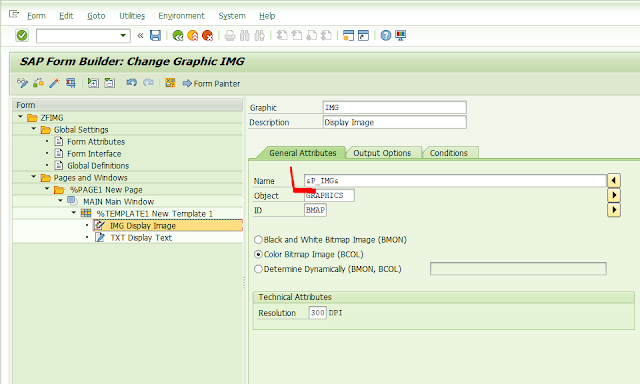Click the arrow button beside ID field
Viewport: 640px width, 384px height.
coord(614,210)
